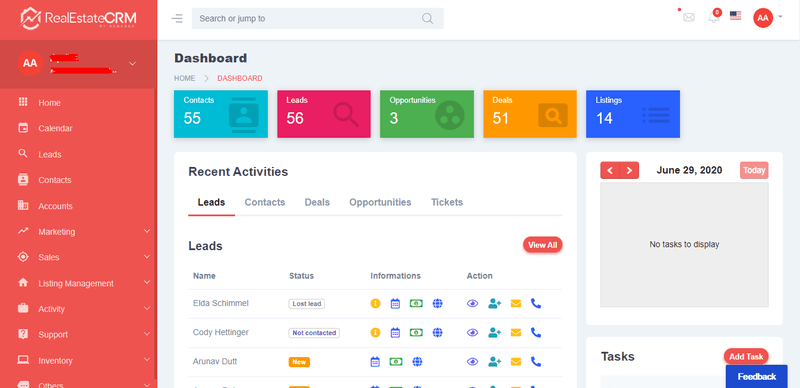
Task: Open the Listings 14 summary card
Action: point(633,114)
